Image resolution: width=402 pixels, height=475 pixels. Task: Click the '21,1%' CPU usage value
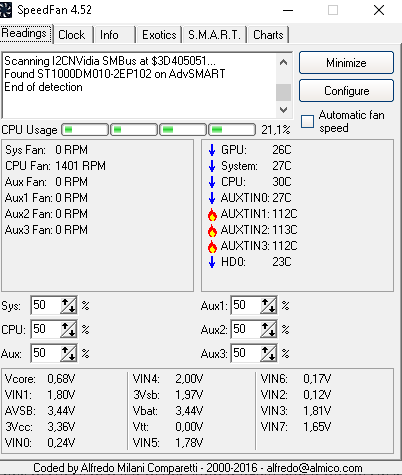(276, 130)
